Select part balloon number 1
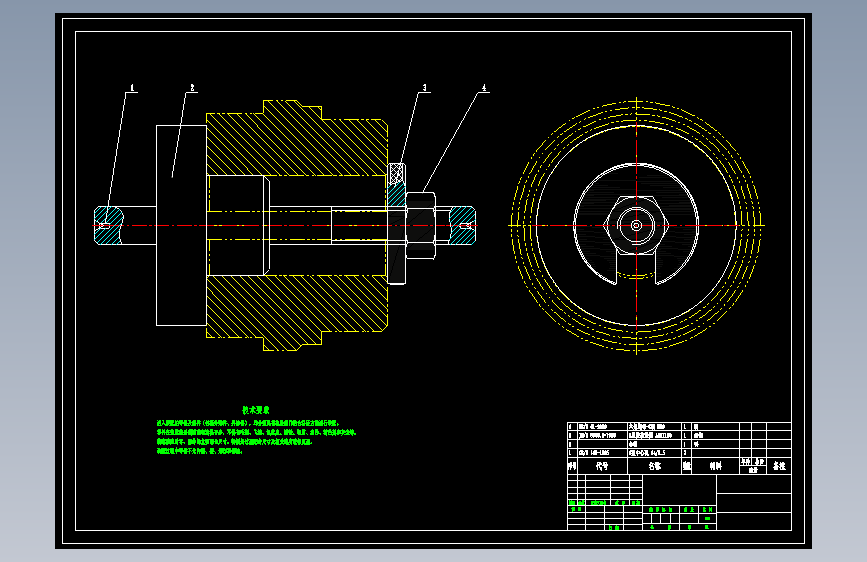This screenshot has height=562, width=867. [x=132, y=88]
